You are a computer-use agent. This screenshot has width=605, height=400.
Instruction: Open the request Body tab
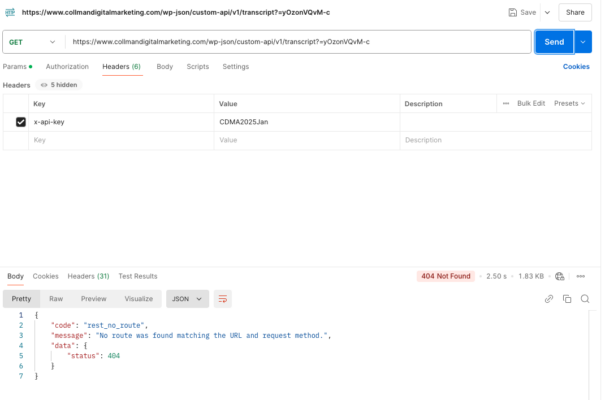[x=165, y=67]
